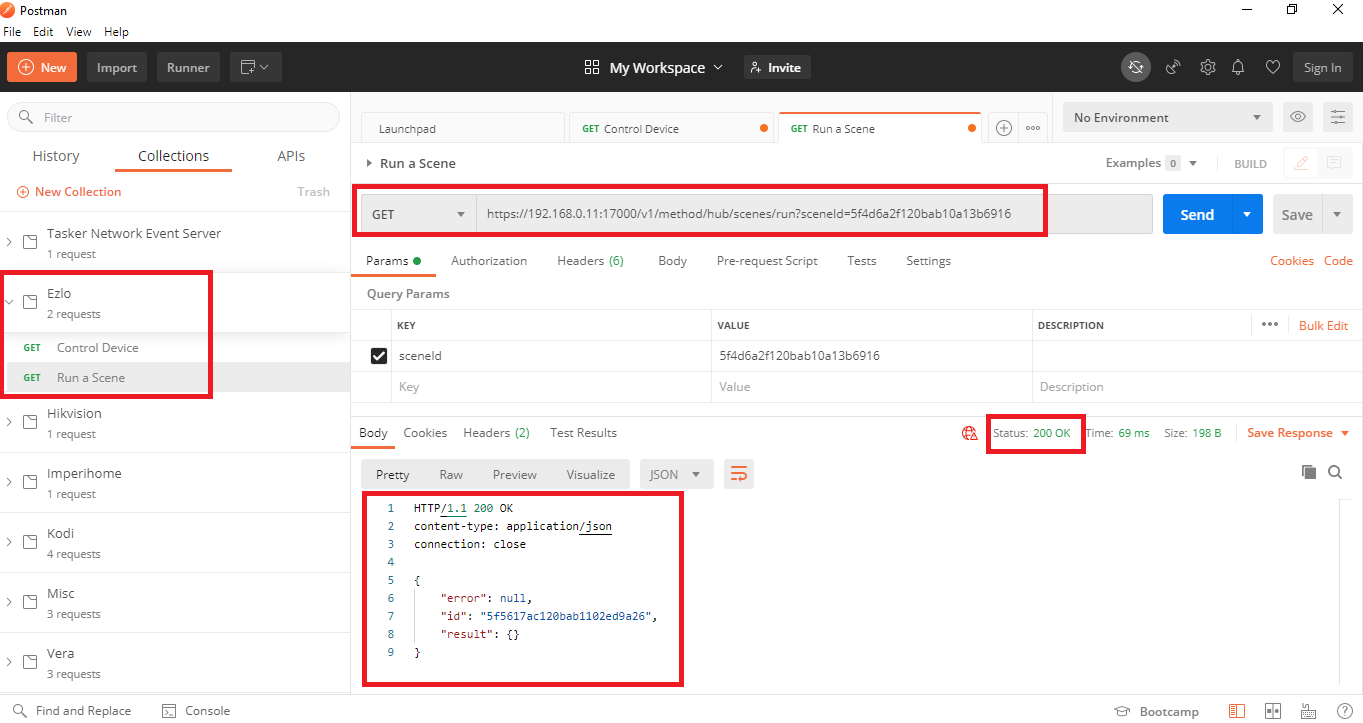Viewport: 1363px width, 723px height.
Task: Uncheck the sceneId parameter checkbox
Action: point(379,356)
